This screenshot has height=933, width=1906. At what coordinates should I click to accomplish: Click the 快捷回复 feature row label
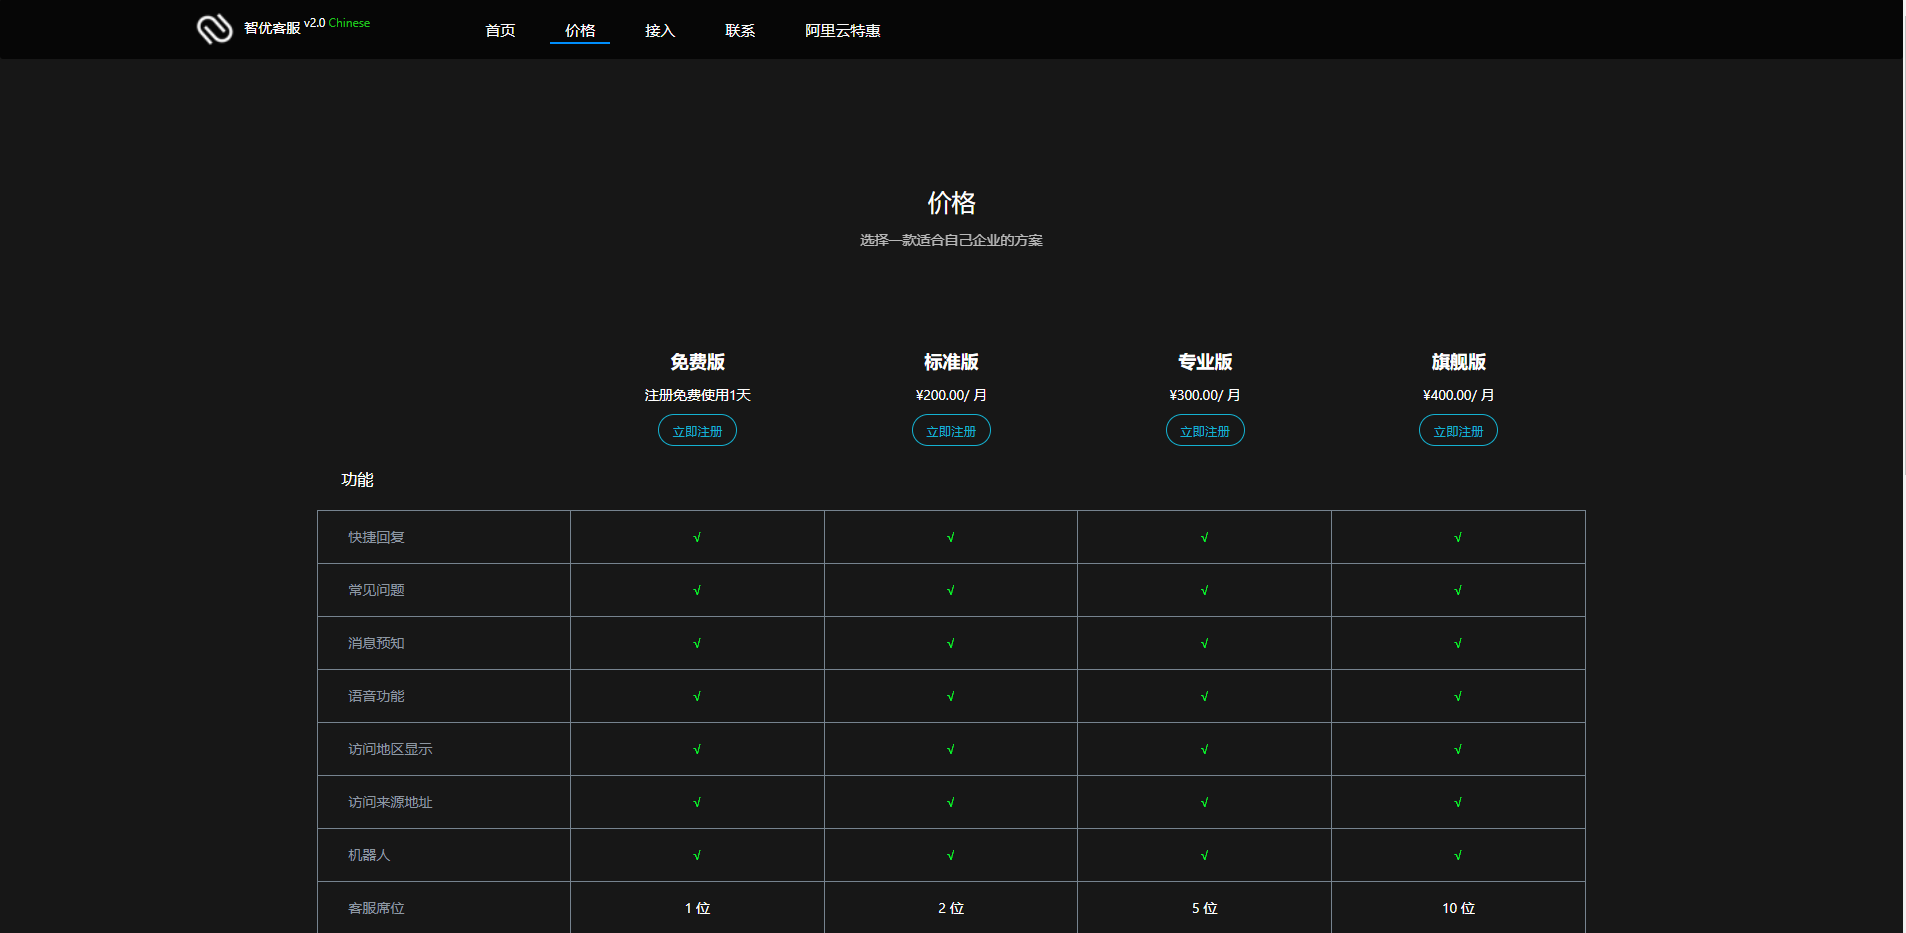point(376,537)
